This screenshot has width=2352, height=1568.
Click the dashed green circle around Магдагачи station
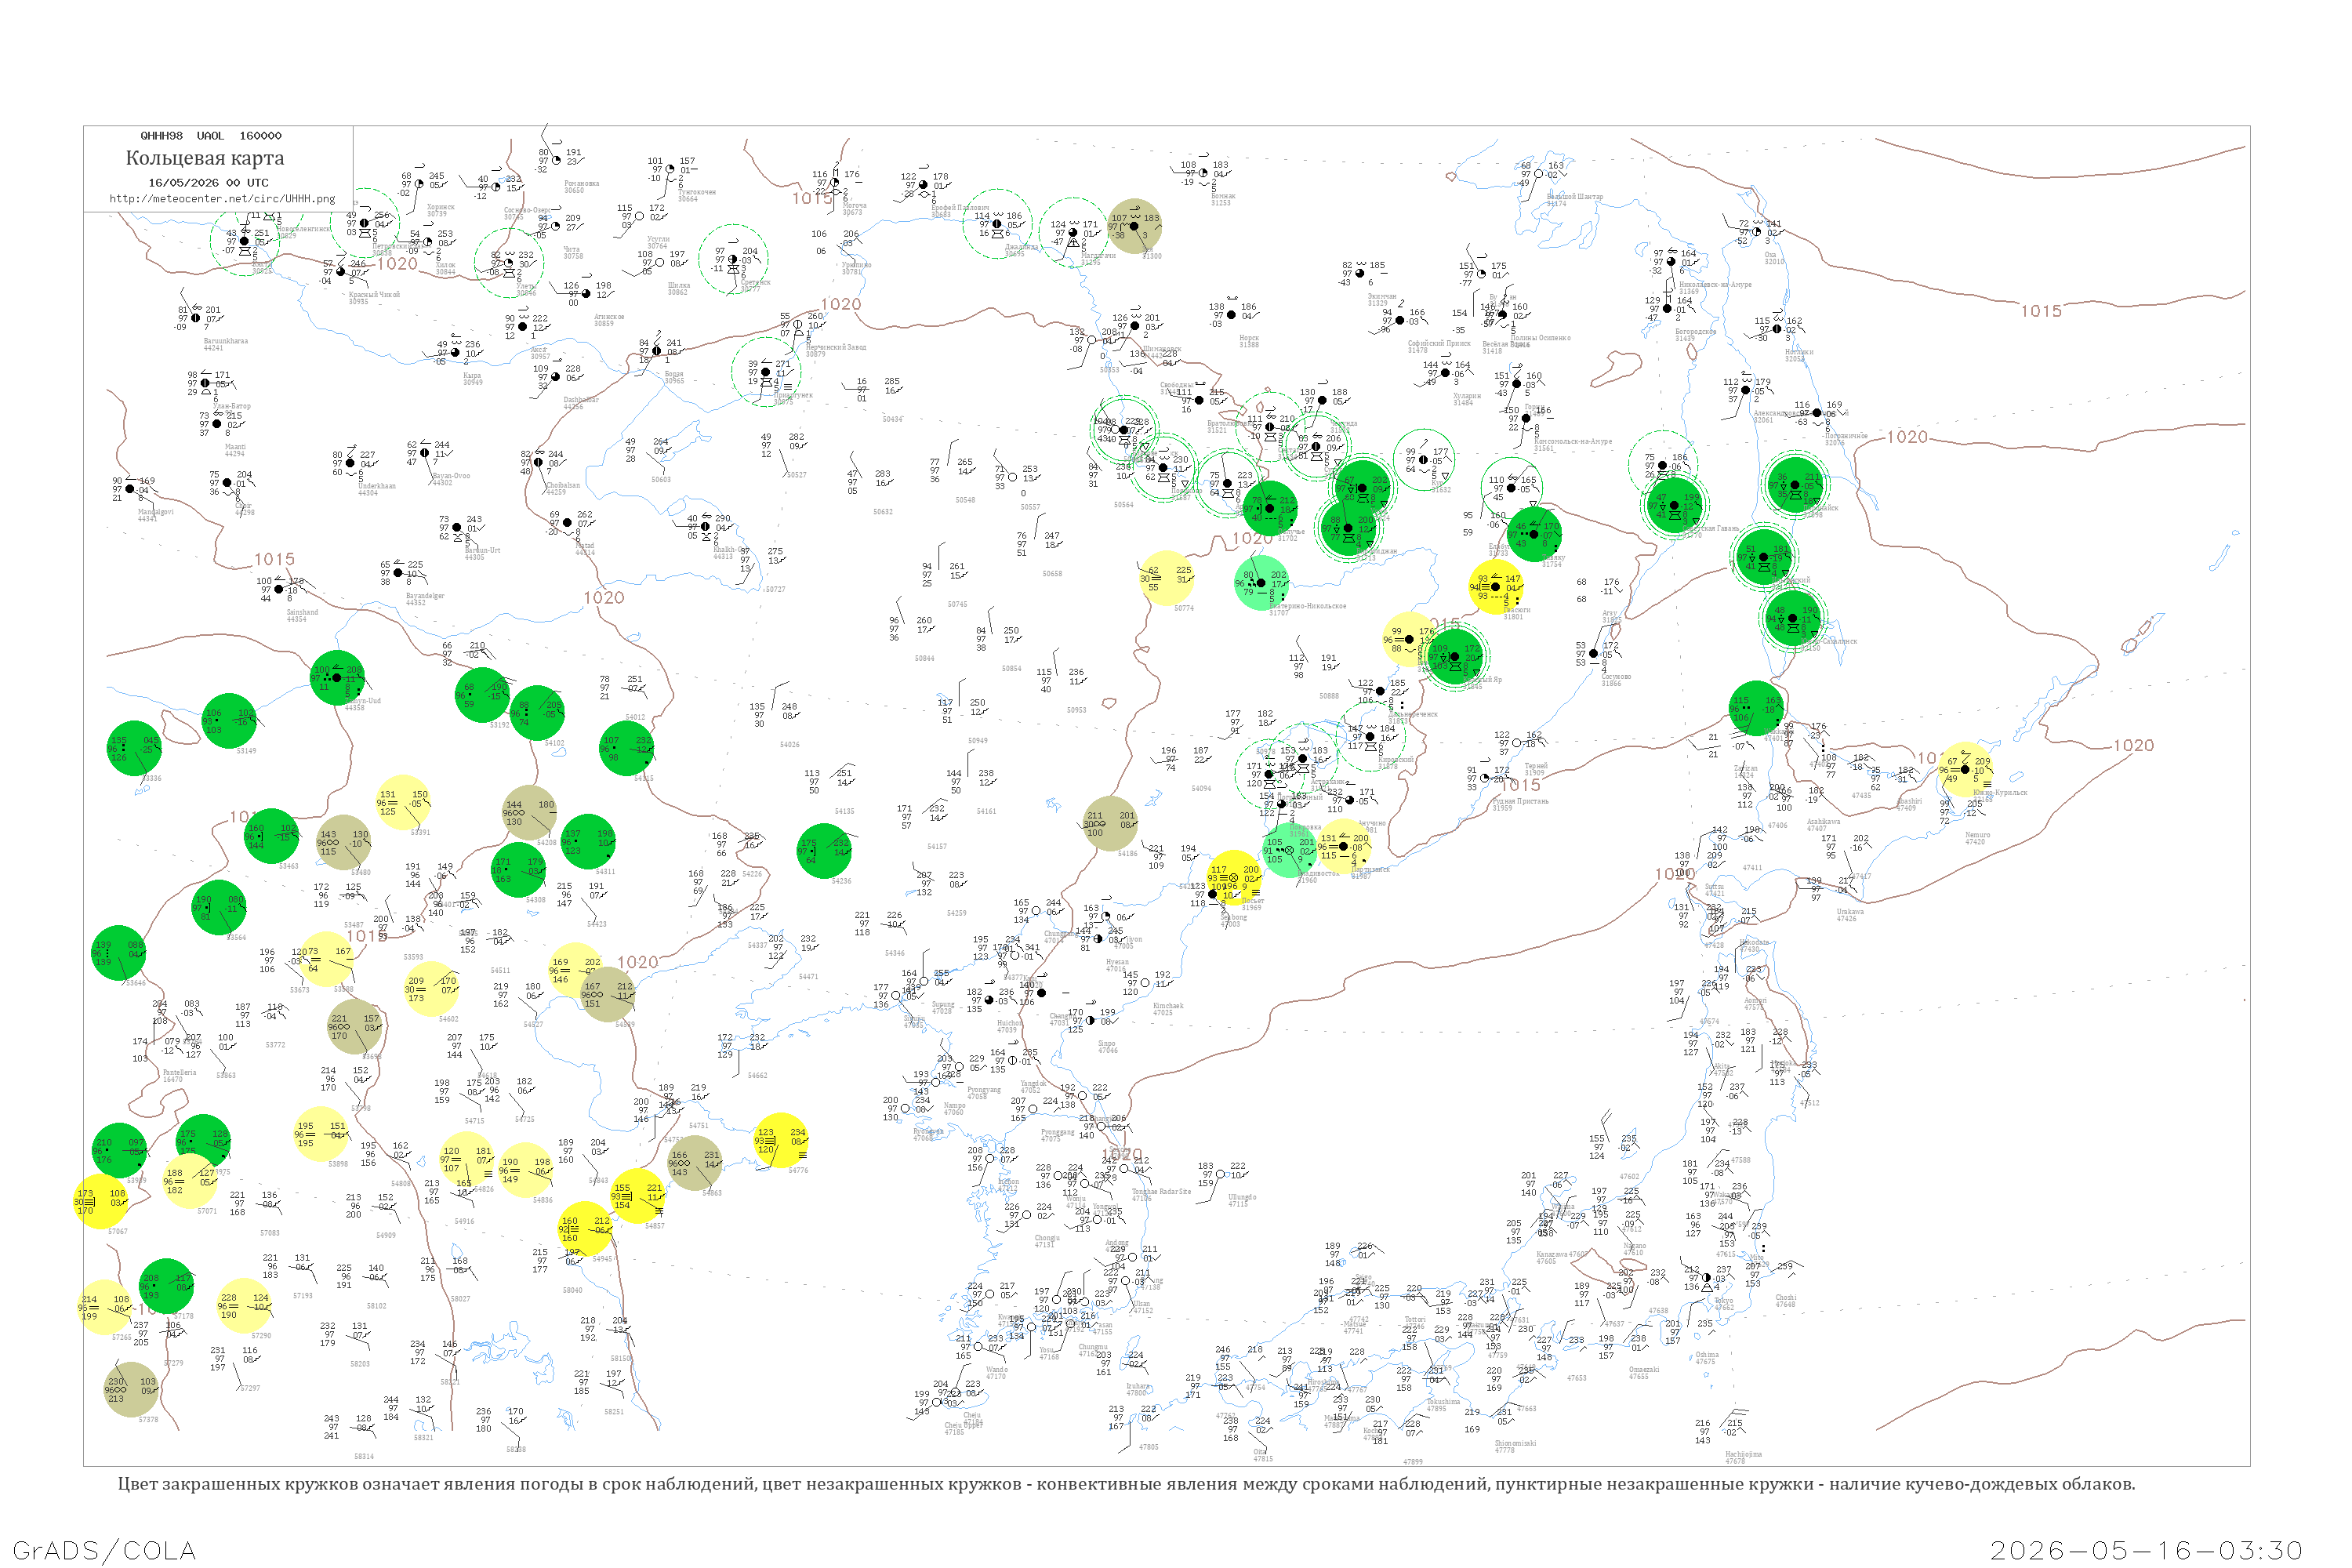[x=1072, y=232]
